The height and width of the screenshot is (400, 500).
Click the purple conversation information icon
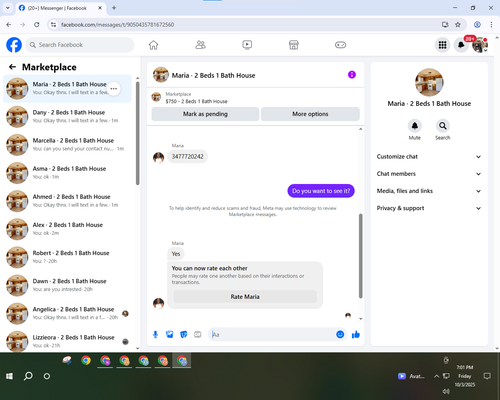coord(352,75)
